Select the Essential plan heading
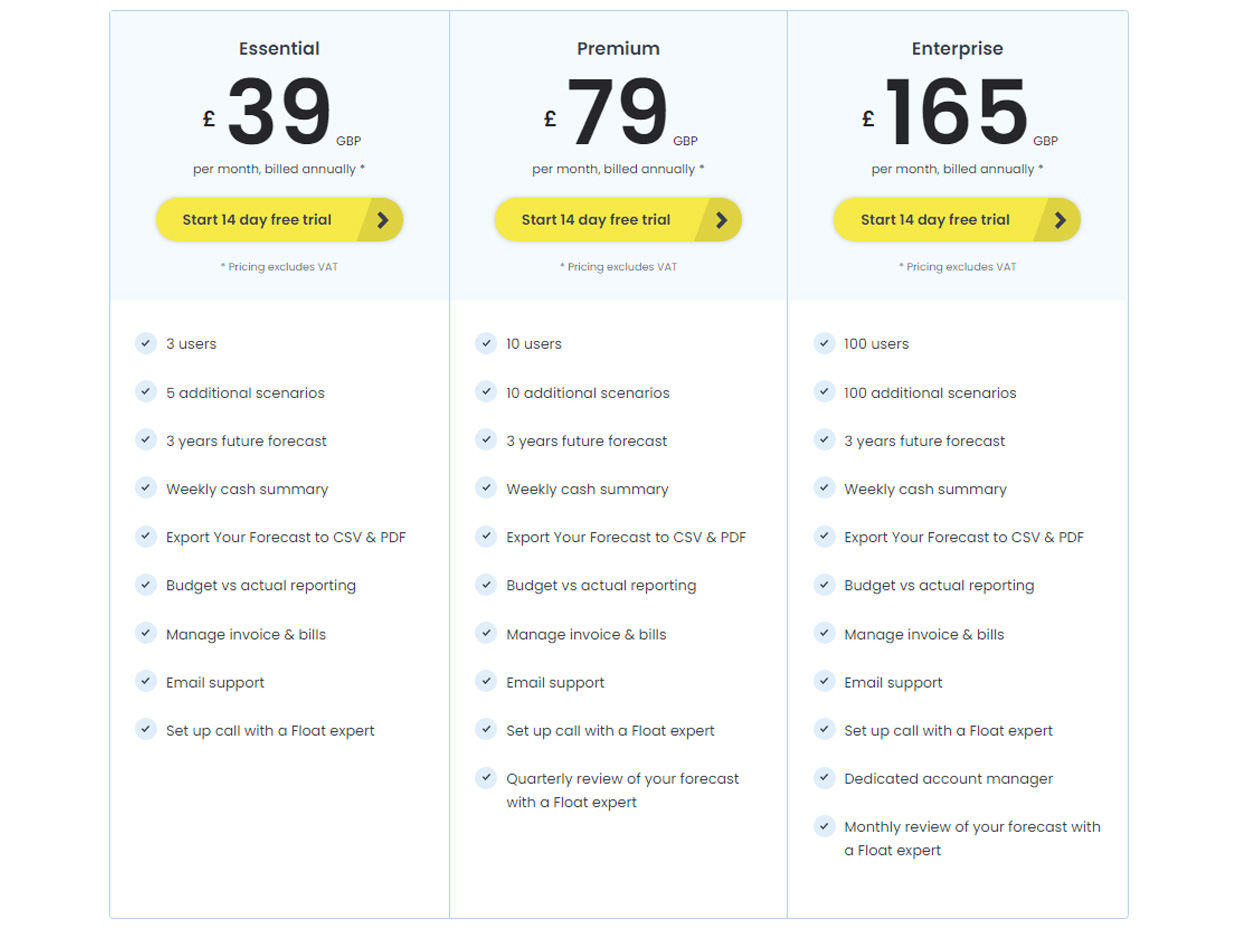1238x928 pixels. pyautogui.click(x=279, y=48)
